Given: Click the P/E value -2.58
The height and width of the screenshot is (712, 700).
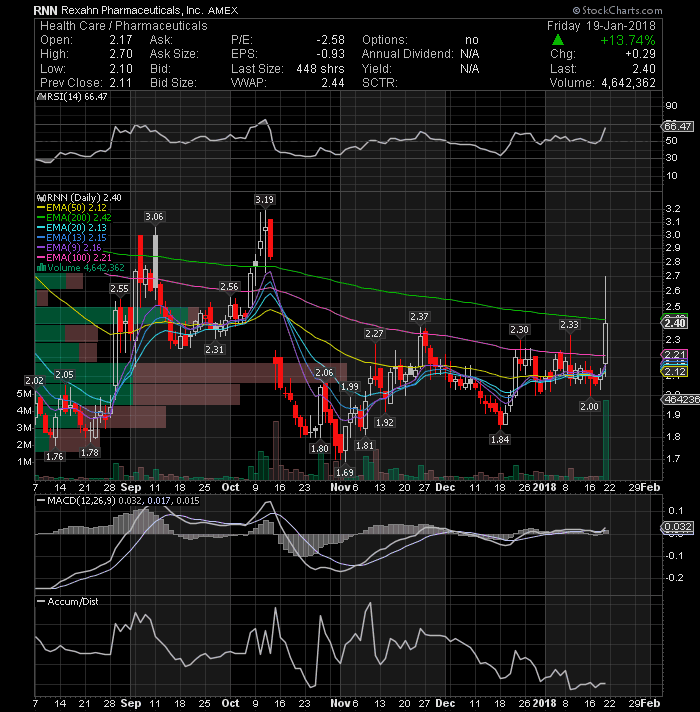Looking at the screenshot, I should tap(330, 40).
